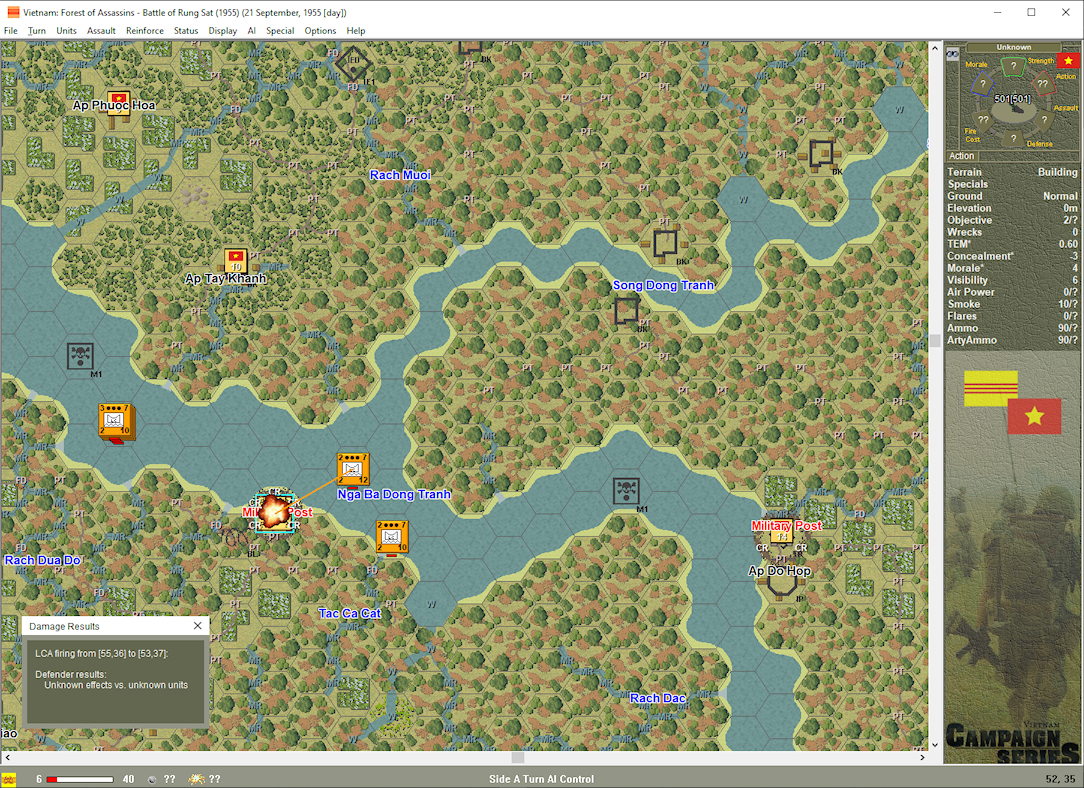Click the Strength indicator box
Viewport: 1084px width, 788px height.
1013,67
